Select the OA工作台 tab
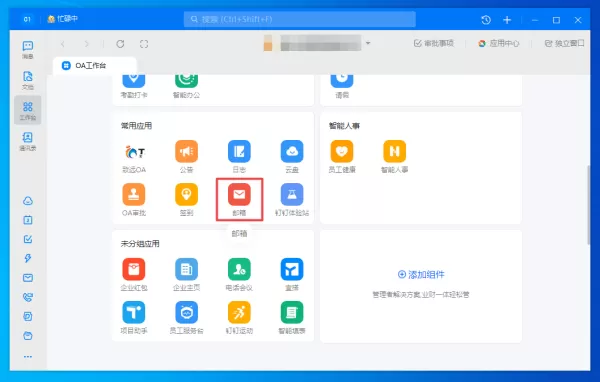Screen dimensions: 600x382 point(95,65)
